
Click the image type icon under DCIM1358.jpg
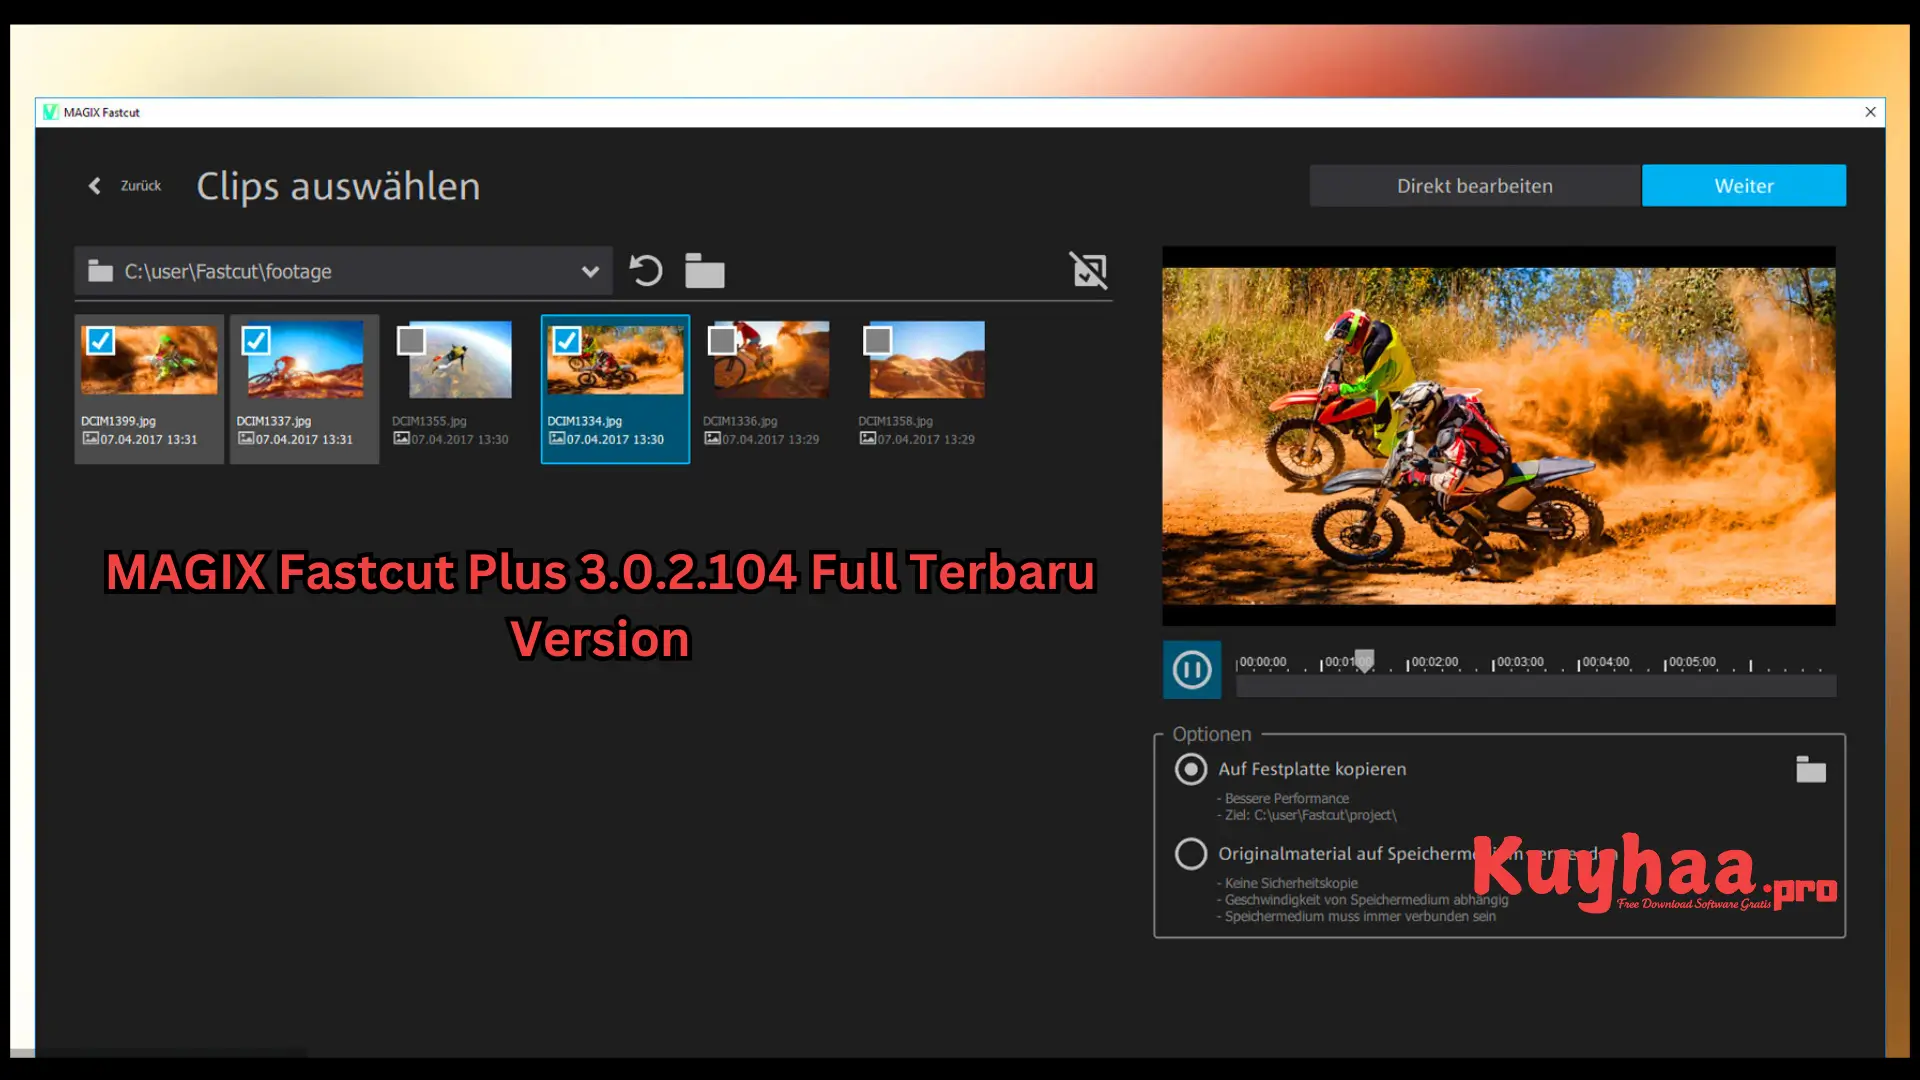click(868, 439)
